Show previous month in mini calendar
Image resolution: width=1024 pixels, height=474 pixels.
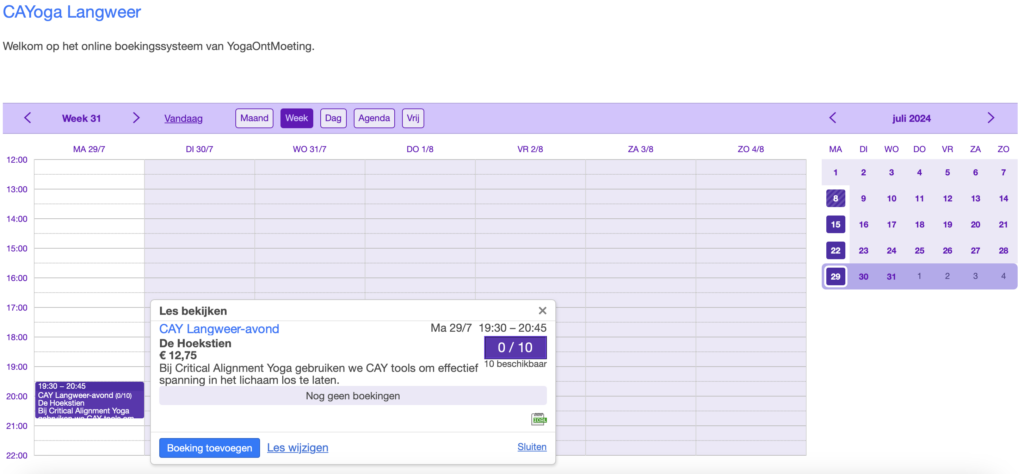click(x=833, y=118)
